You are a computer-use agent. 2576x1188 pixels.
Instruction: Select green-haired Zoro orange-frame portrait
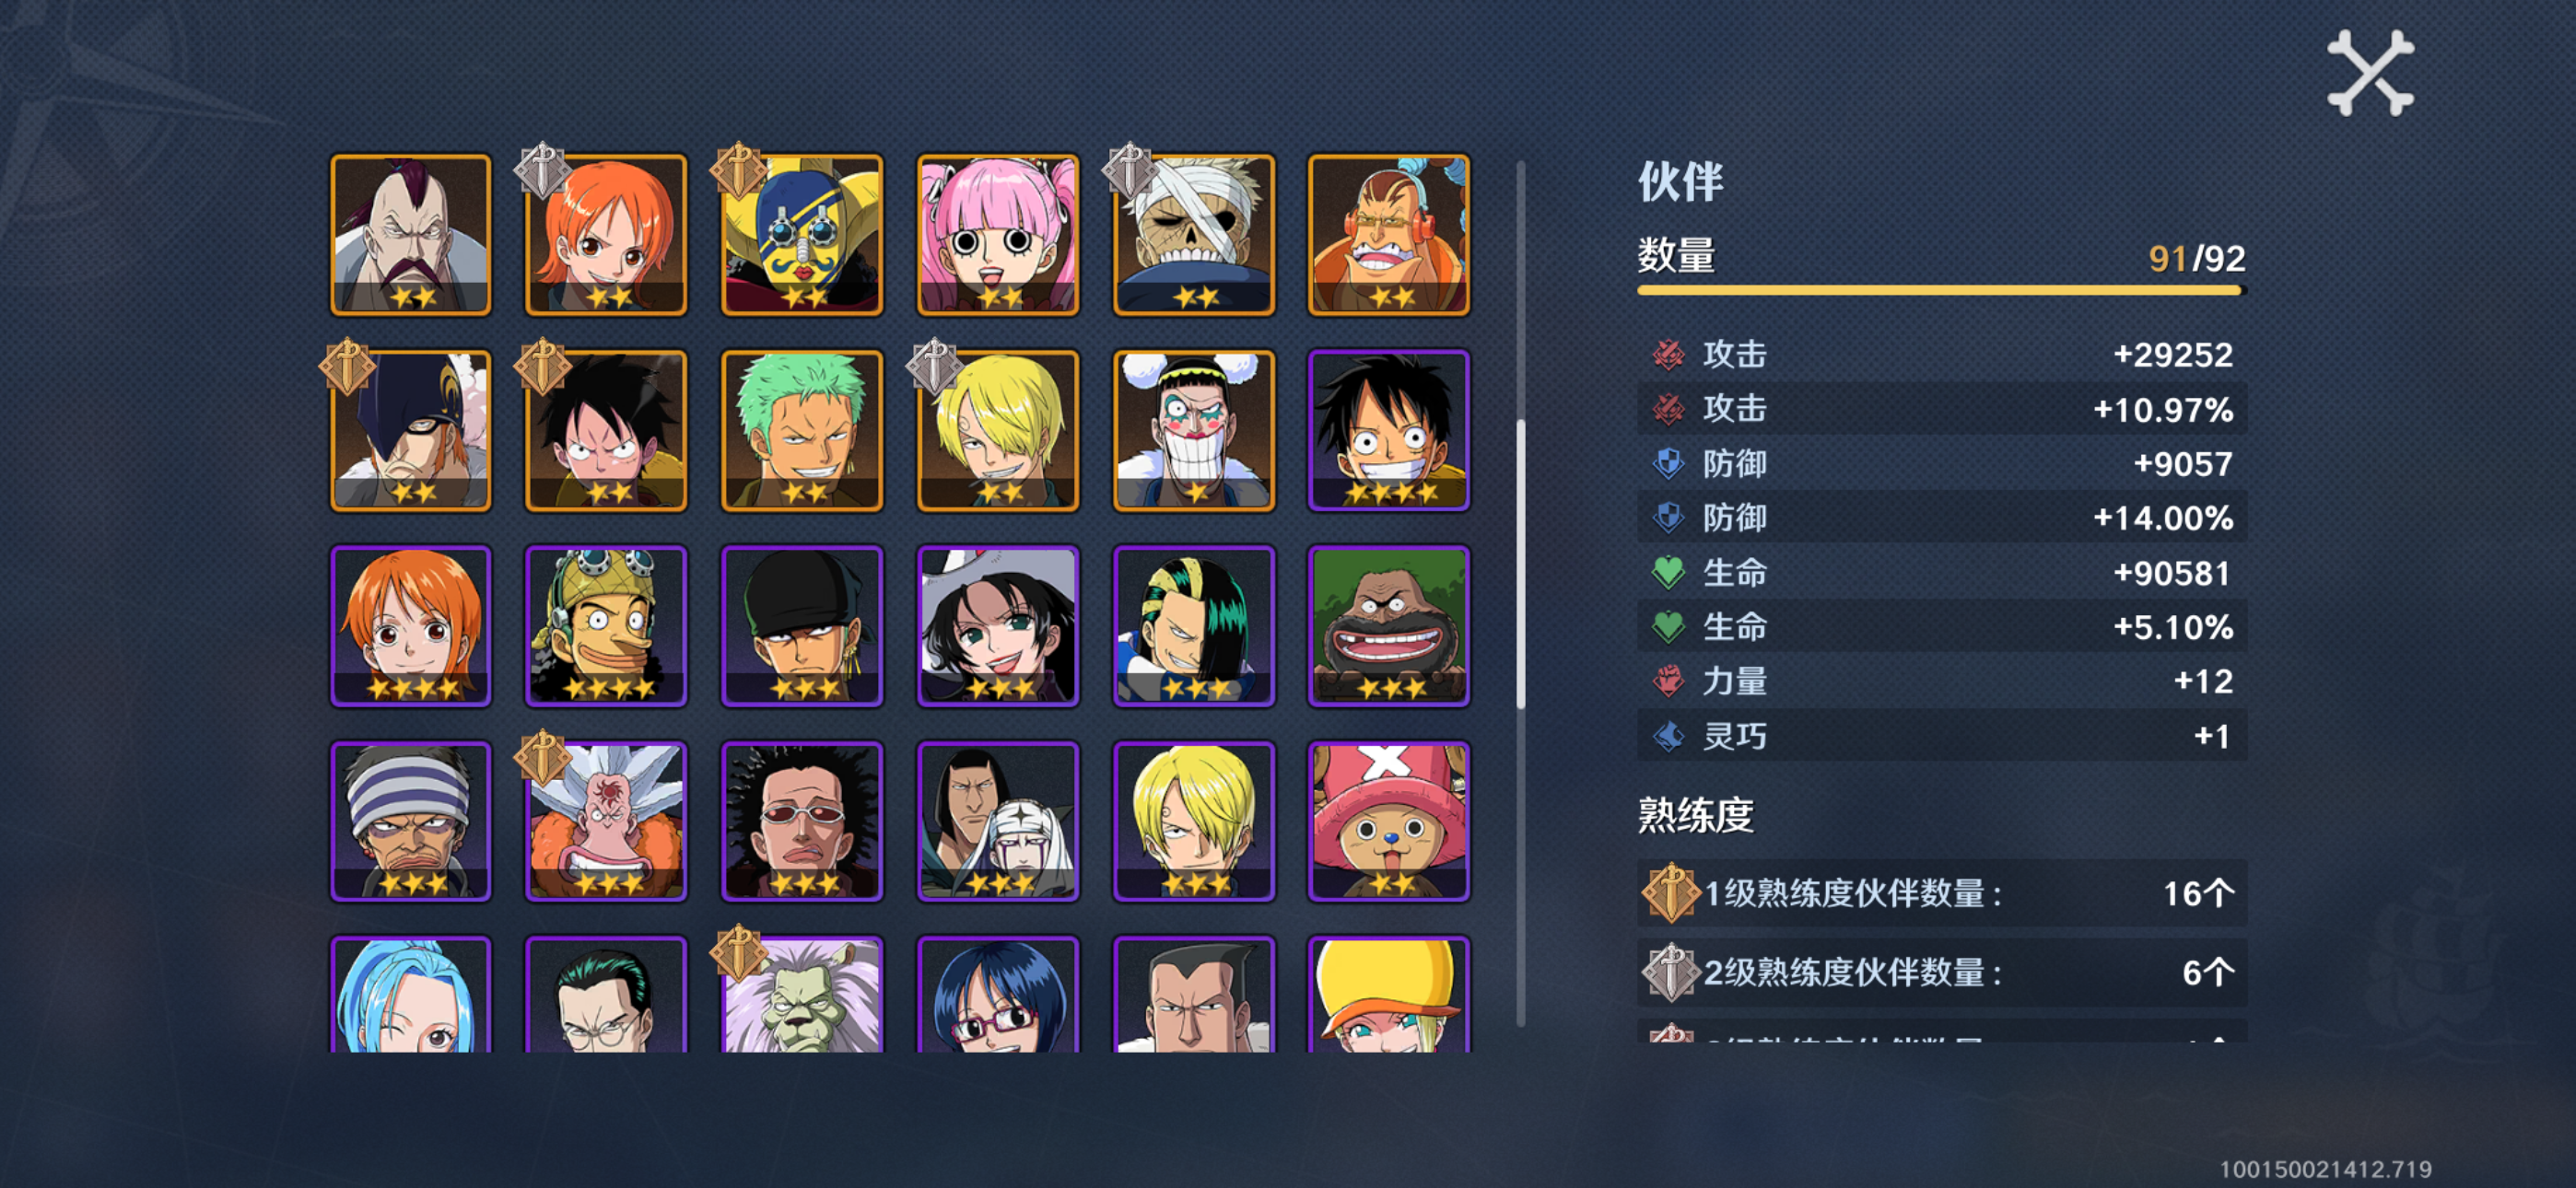(x=802, y=430)
